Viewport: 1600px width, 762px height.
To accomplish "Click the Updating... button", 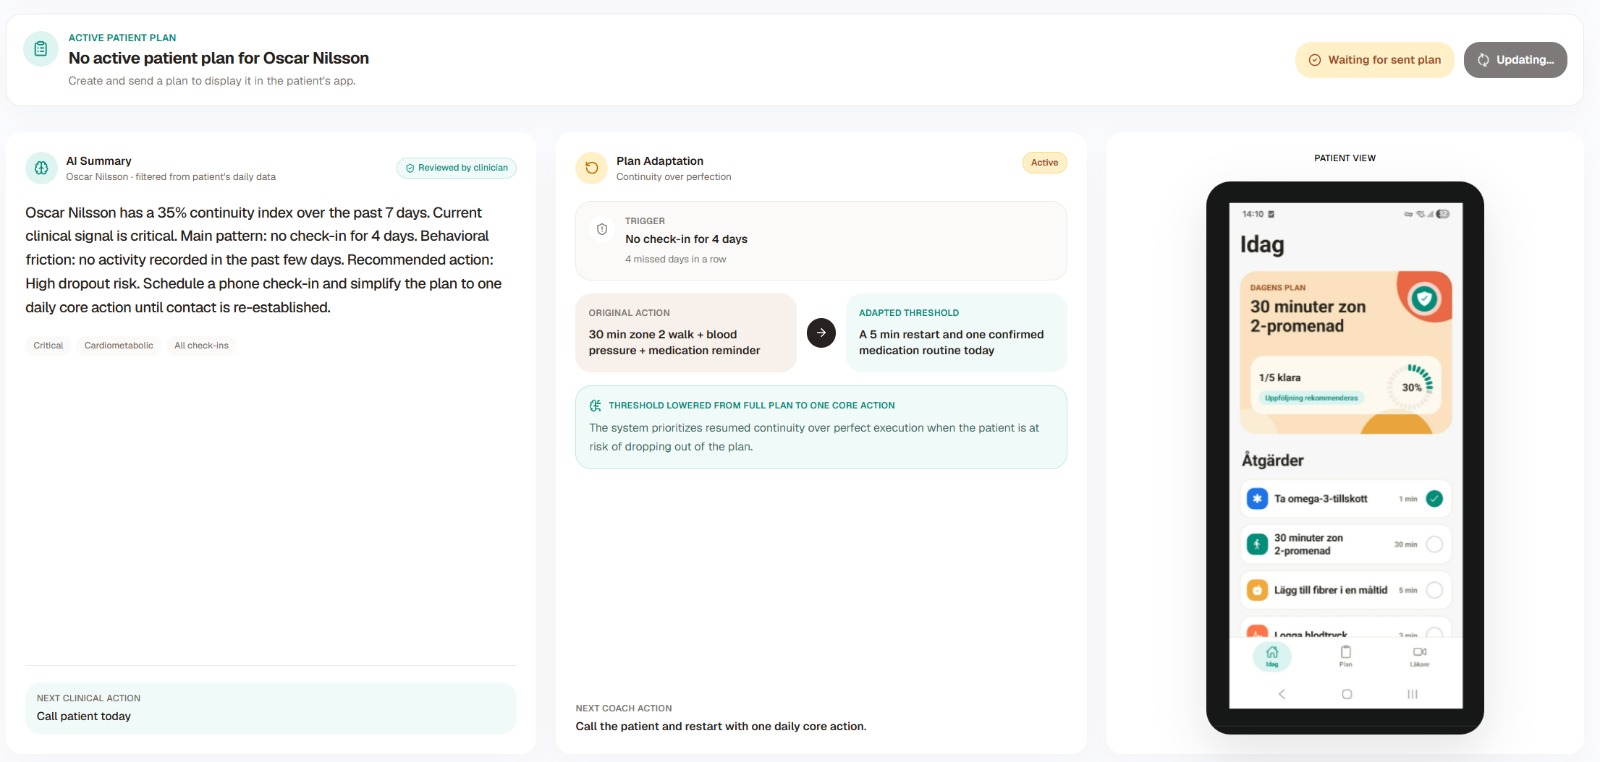I will [x=1515, y=60].
